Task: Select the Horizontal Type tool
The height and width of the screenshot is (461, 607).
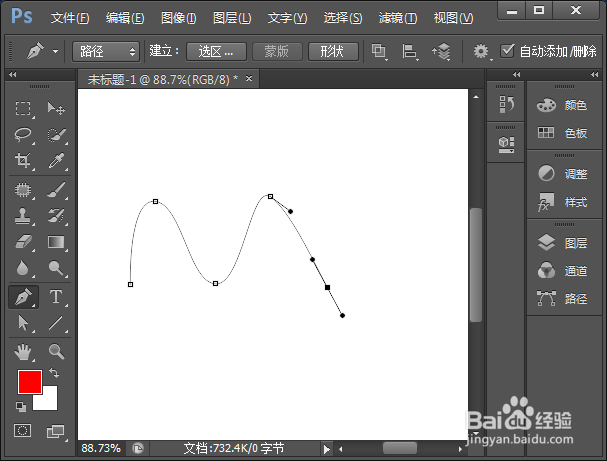Action: [x=56, y=297]
